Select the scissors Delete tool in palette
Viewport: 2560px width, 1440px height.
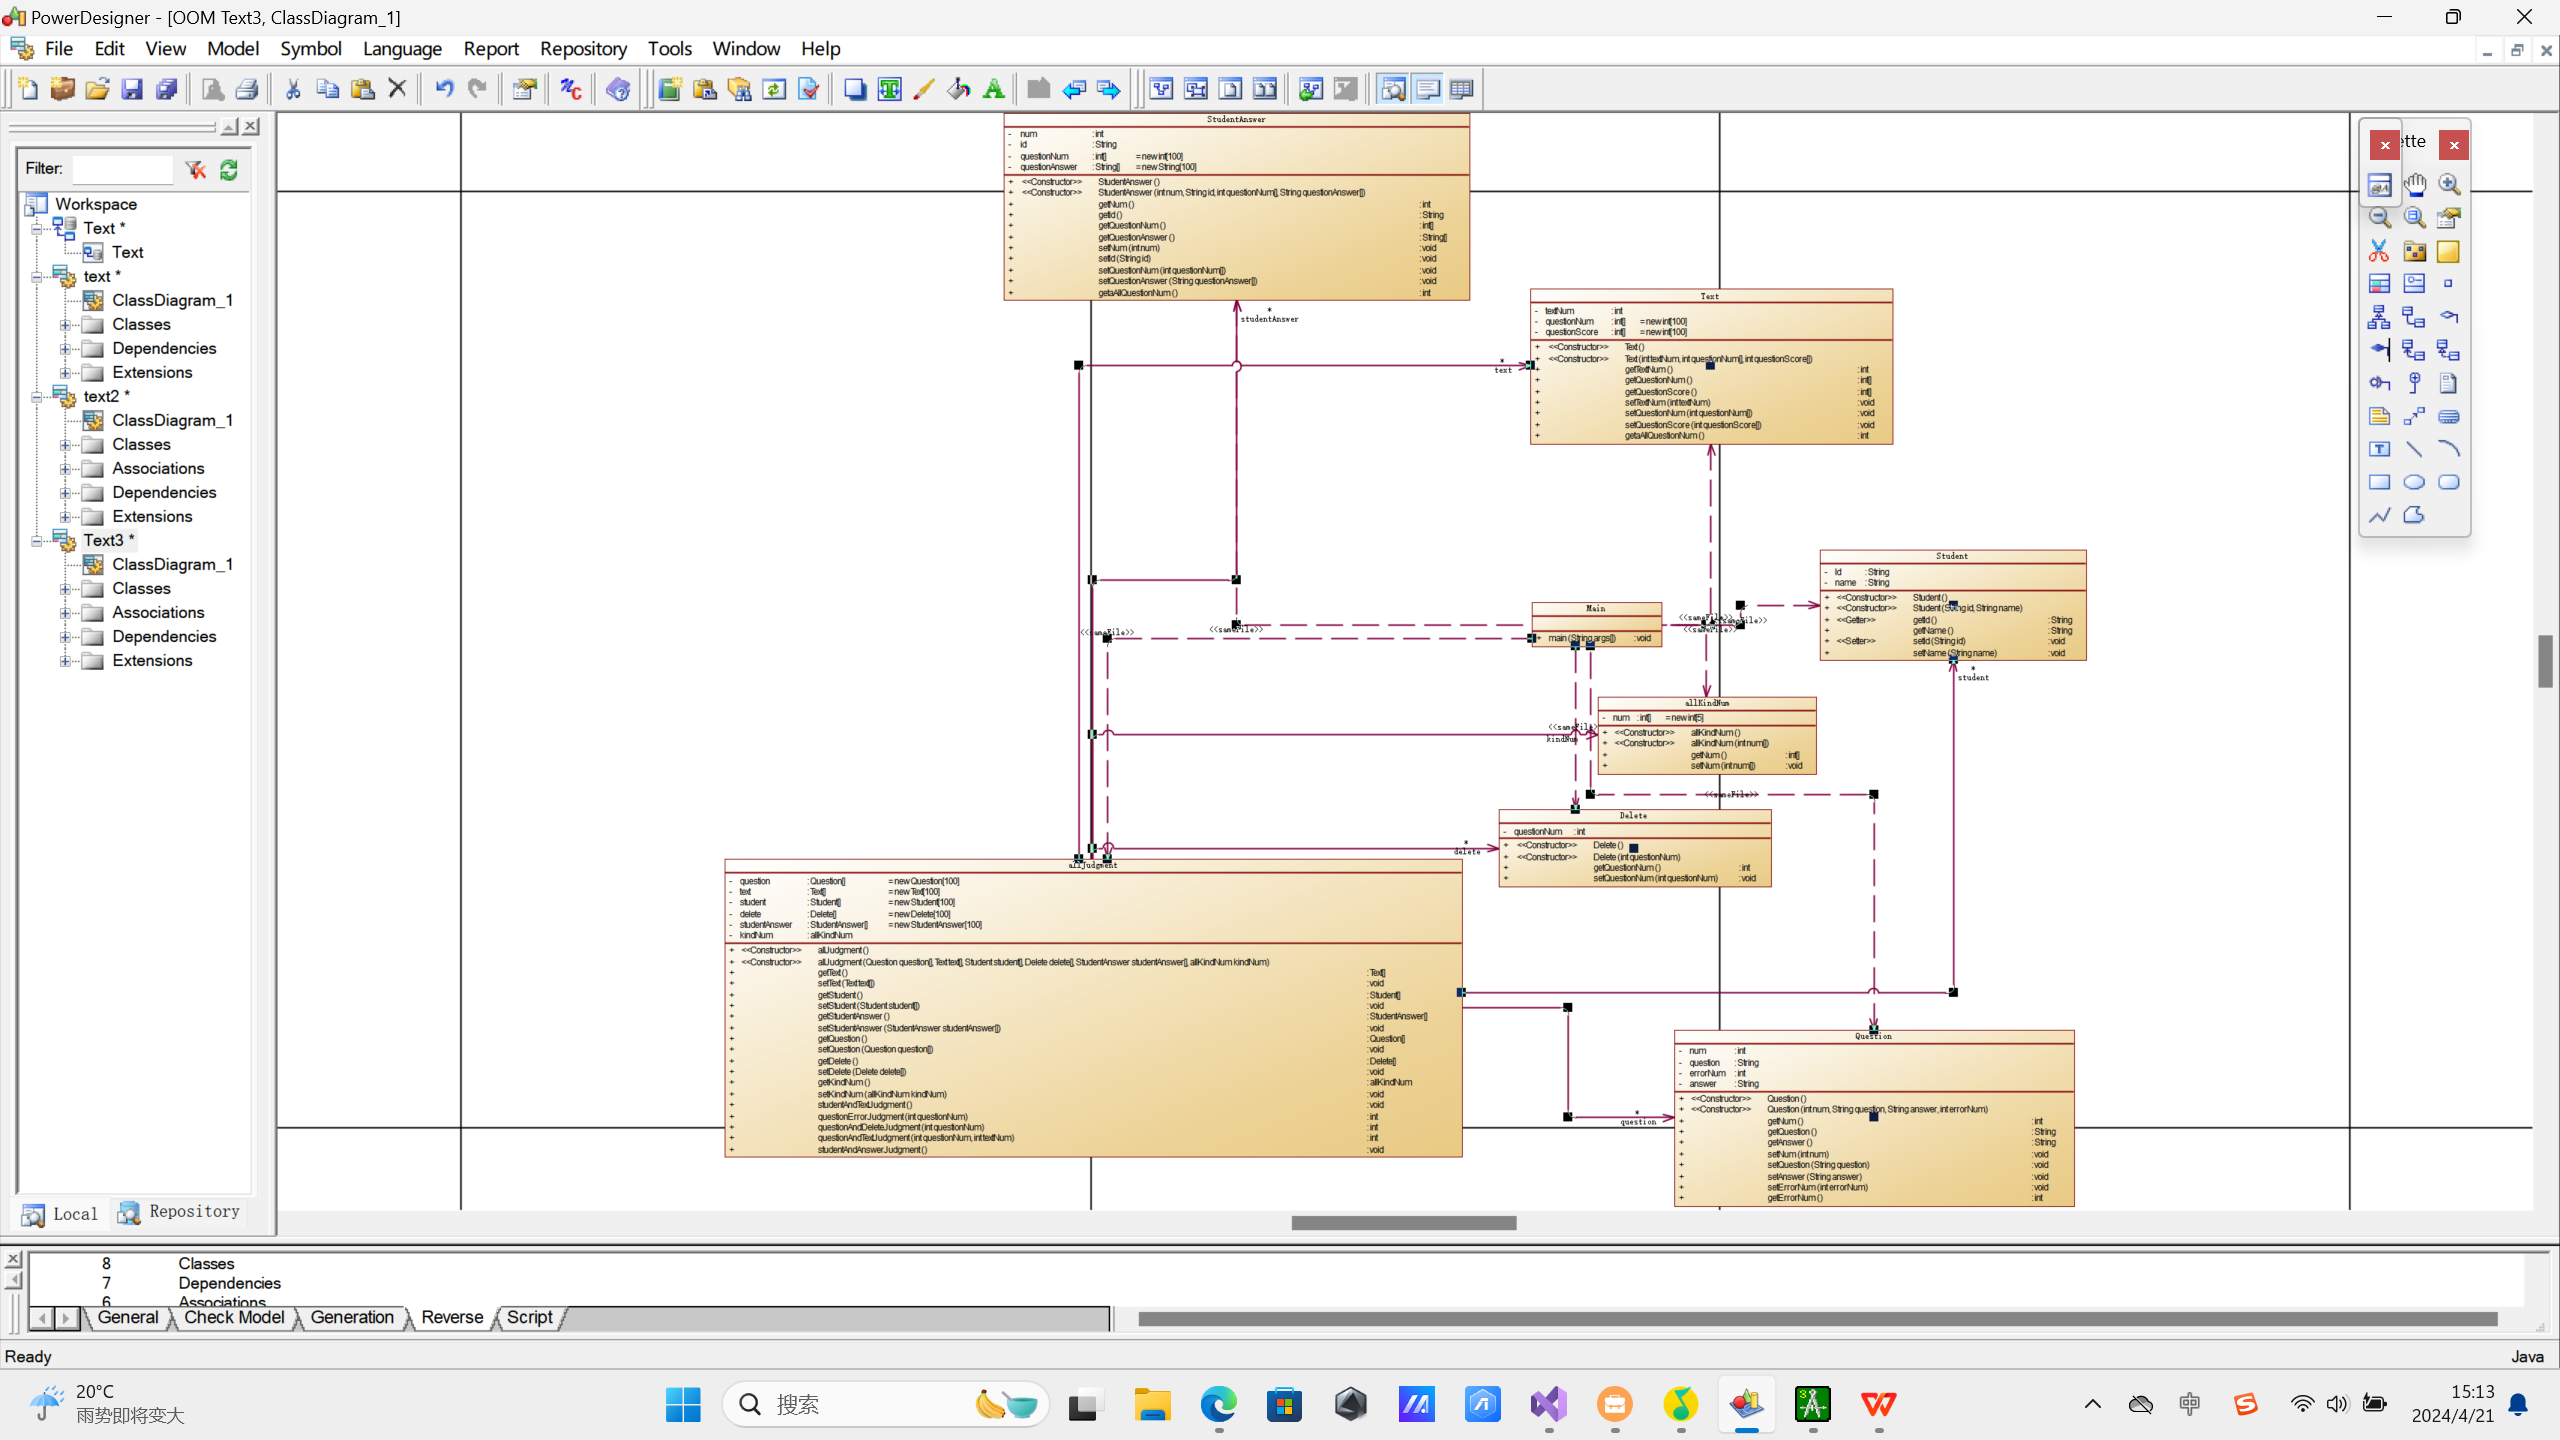click(x=2379, y=251)
